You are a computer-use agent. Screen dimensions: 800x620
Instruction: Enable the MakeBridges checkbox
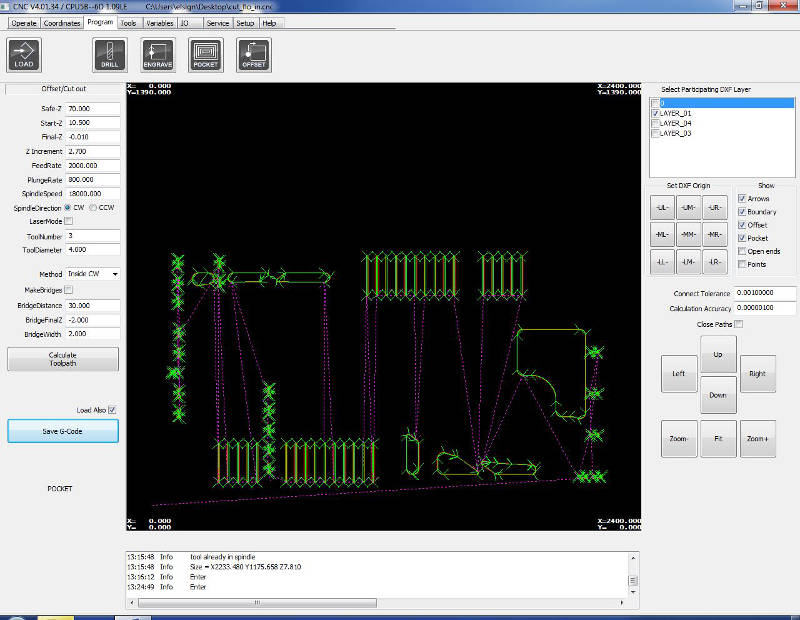coord(69,290)
